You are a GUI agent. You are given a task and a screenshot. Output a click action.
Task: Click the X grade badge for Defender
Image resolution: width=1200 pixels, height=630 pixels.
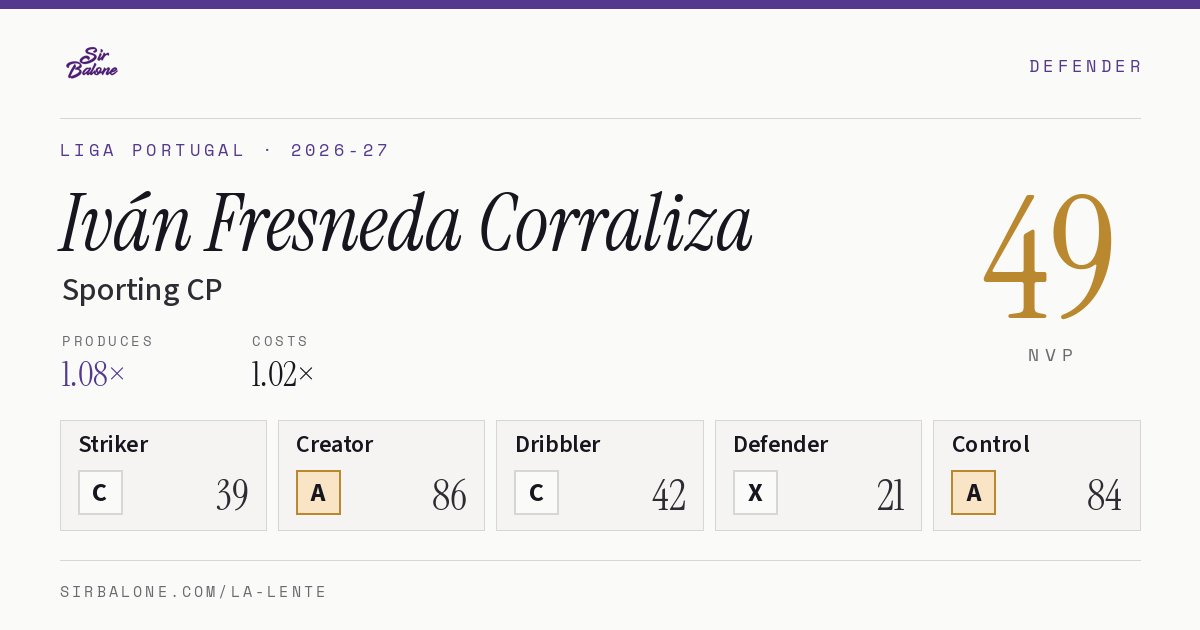tap(755, 492)
